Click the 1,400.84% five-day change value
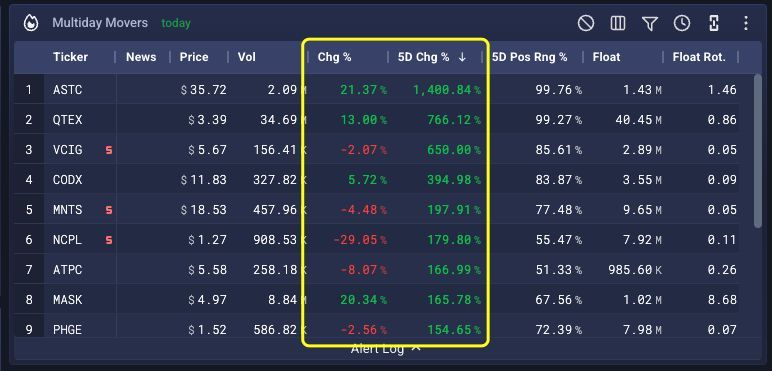This screenshot has height=371, width=772. click(x=447, y=90)
